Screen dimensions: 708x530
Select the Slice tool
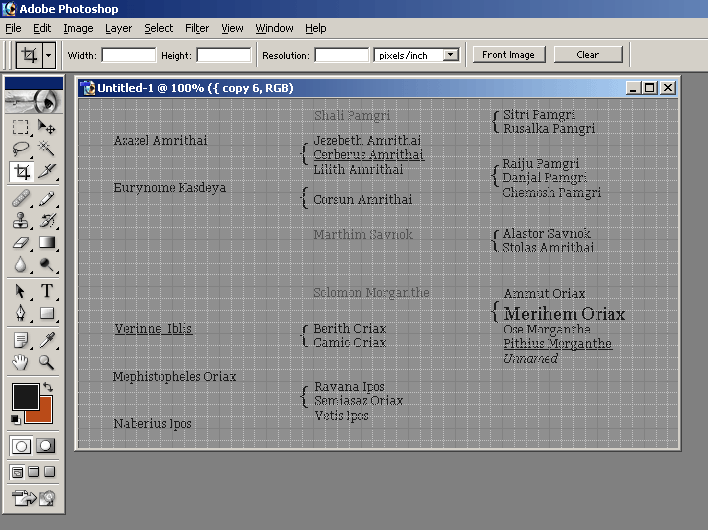47,172
